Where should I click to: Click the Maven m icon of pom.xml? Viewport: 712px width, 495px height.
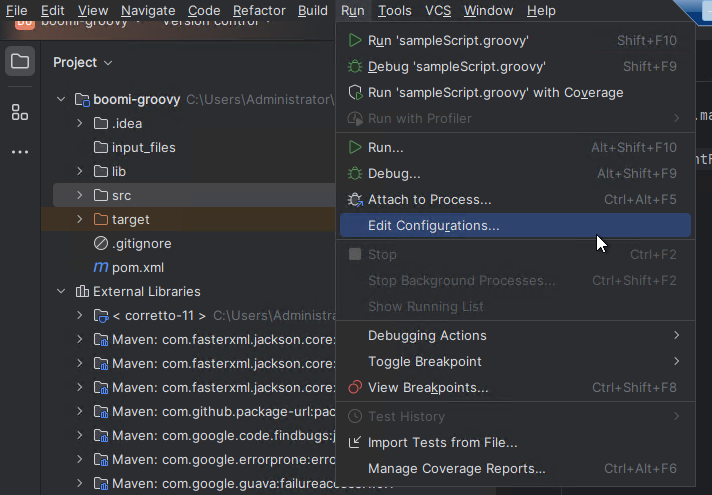pyautogui.click(x=101, y=267)
